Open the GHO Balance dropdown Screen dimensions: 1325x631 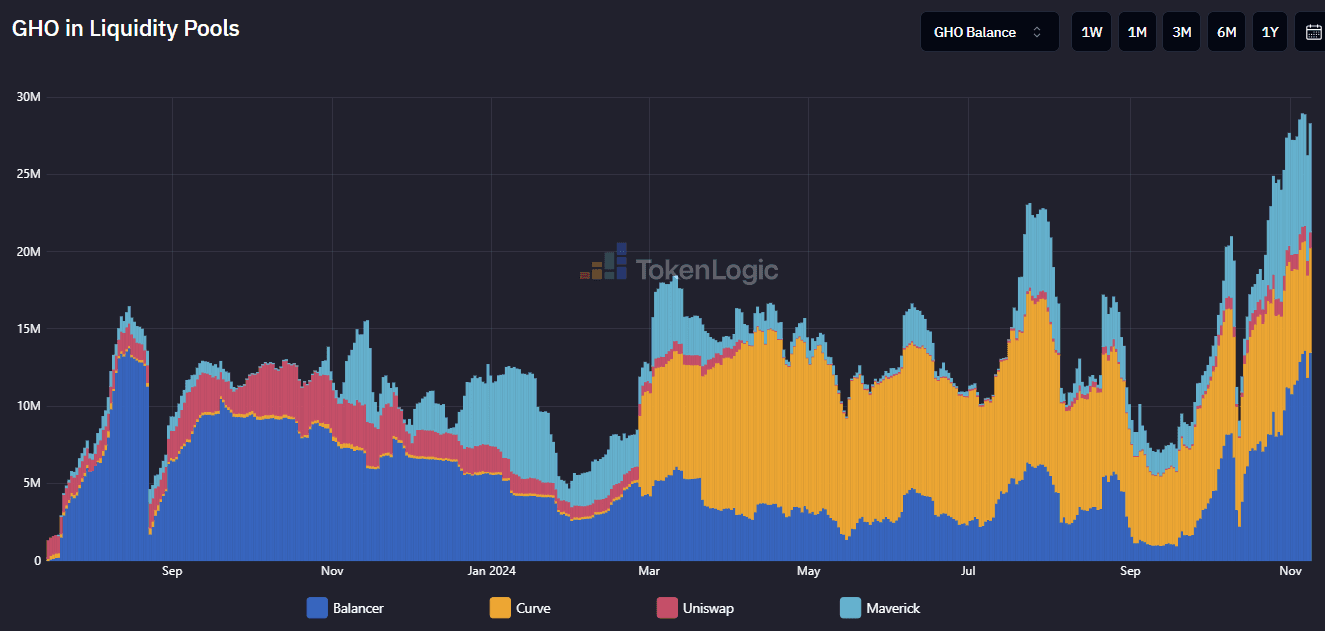989,32
